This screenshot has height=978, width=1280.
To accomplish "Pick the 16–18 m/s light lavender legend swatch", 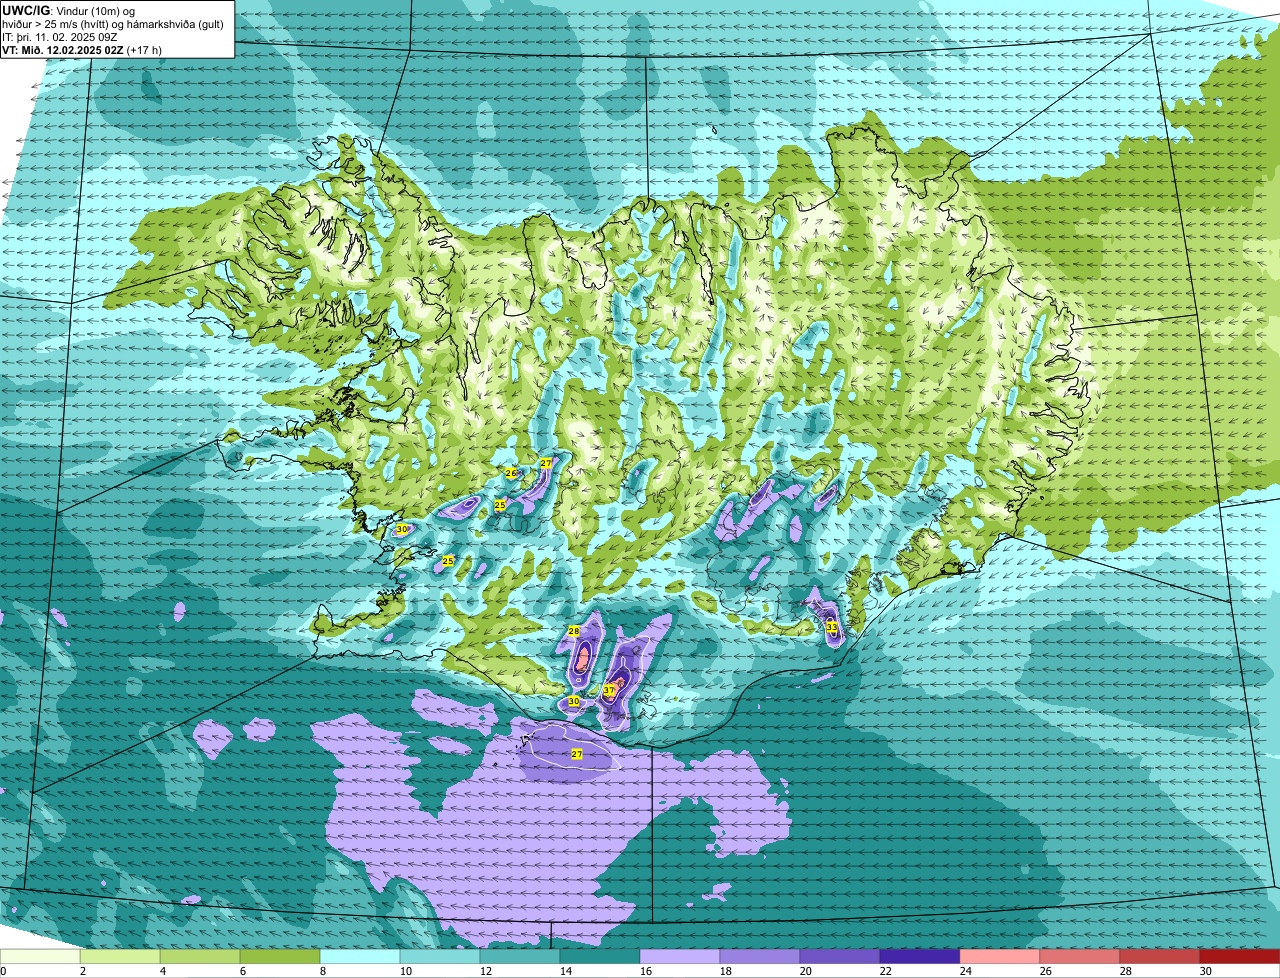I will (x=680, y=957).
